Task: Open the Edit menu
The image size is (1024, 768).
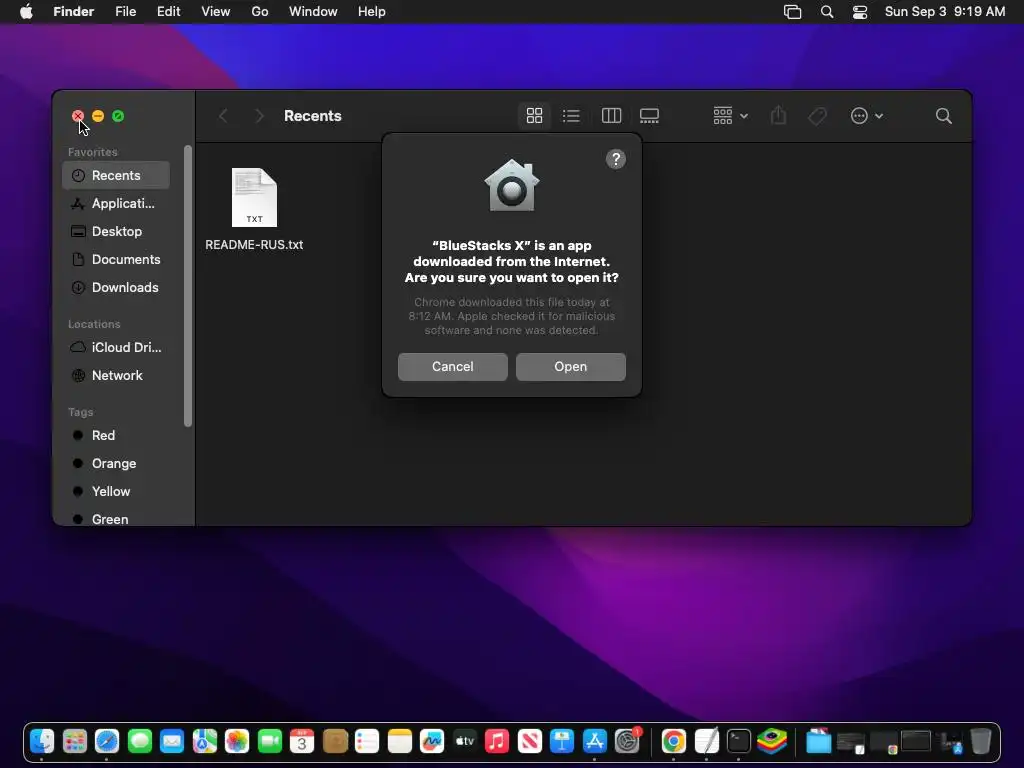Action: tap(168, 11)
